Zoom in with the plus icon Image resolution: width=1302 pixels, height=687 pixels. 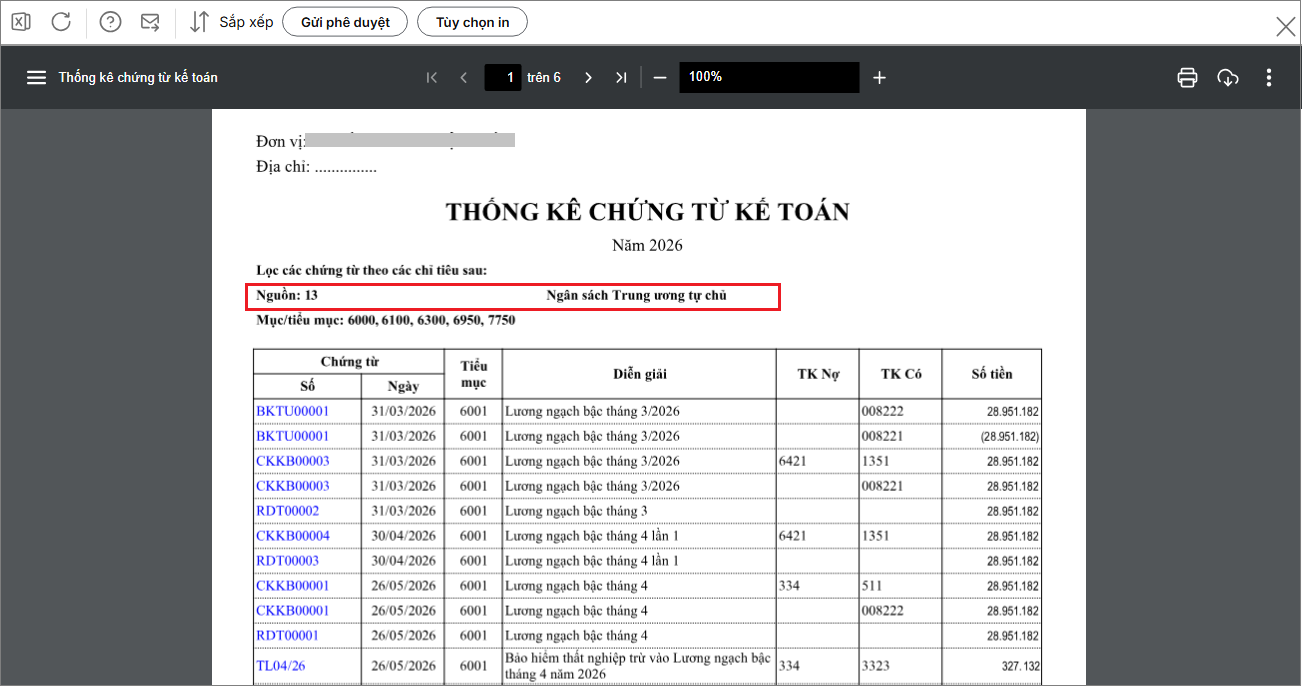pyautogui.click(x=879, y=77)
